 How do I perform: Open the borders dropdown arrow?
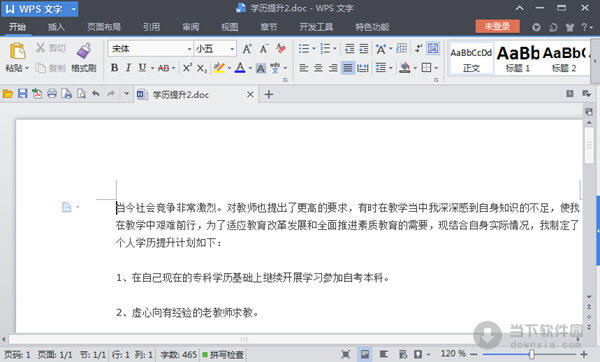pyautogui.click(x=436, y=68)
